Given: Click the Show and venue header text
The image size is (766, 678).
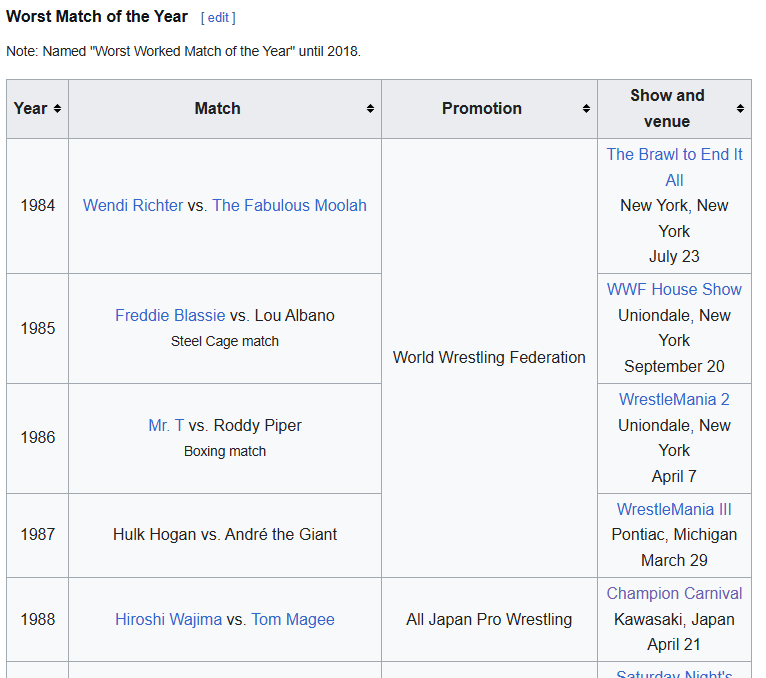Looking at the screenshot, I should point(667,108).
